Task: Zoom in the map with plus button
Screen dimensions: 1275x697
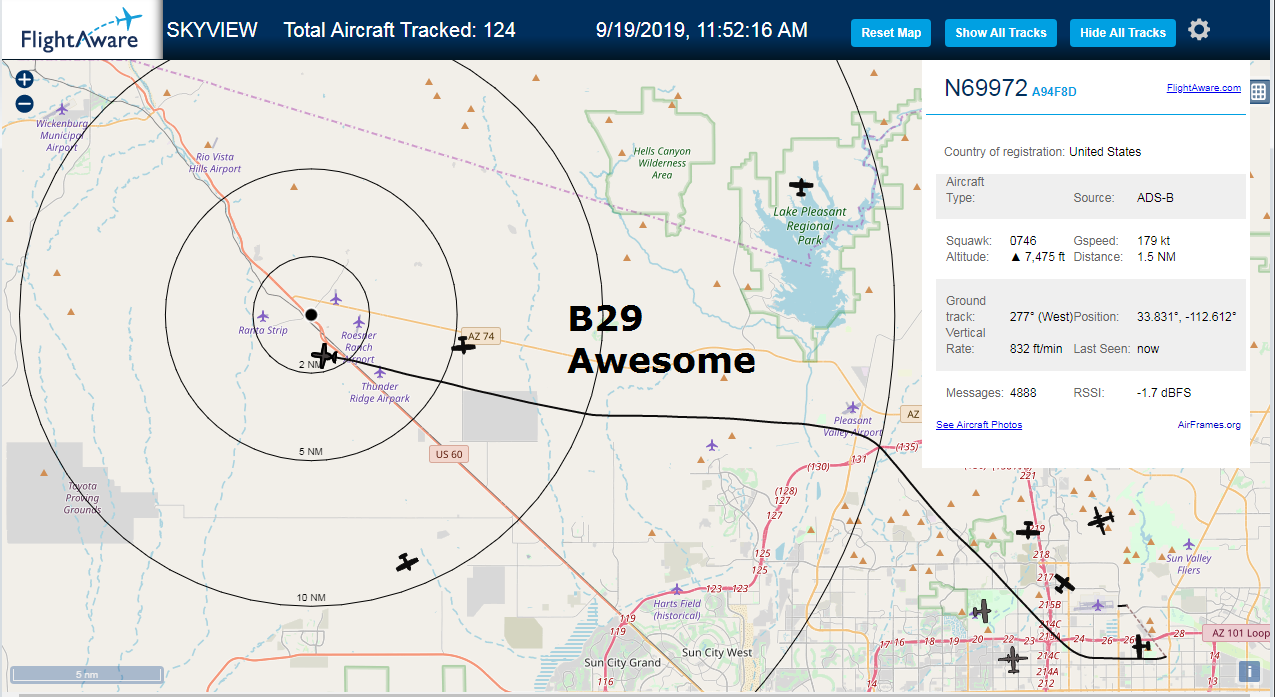Action: click(25, 79)
